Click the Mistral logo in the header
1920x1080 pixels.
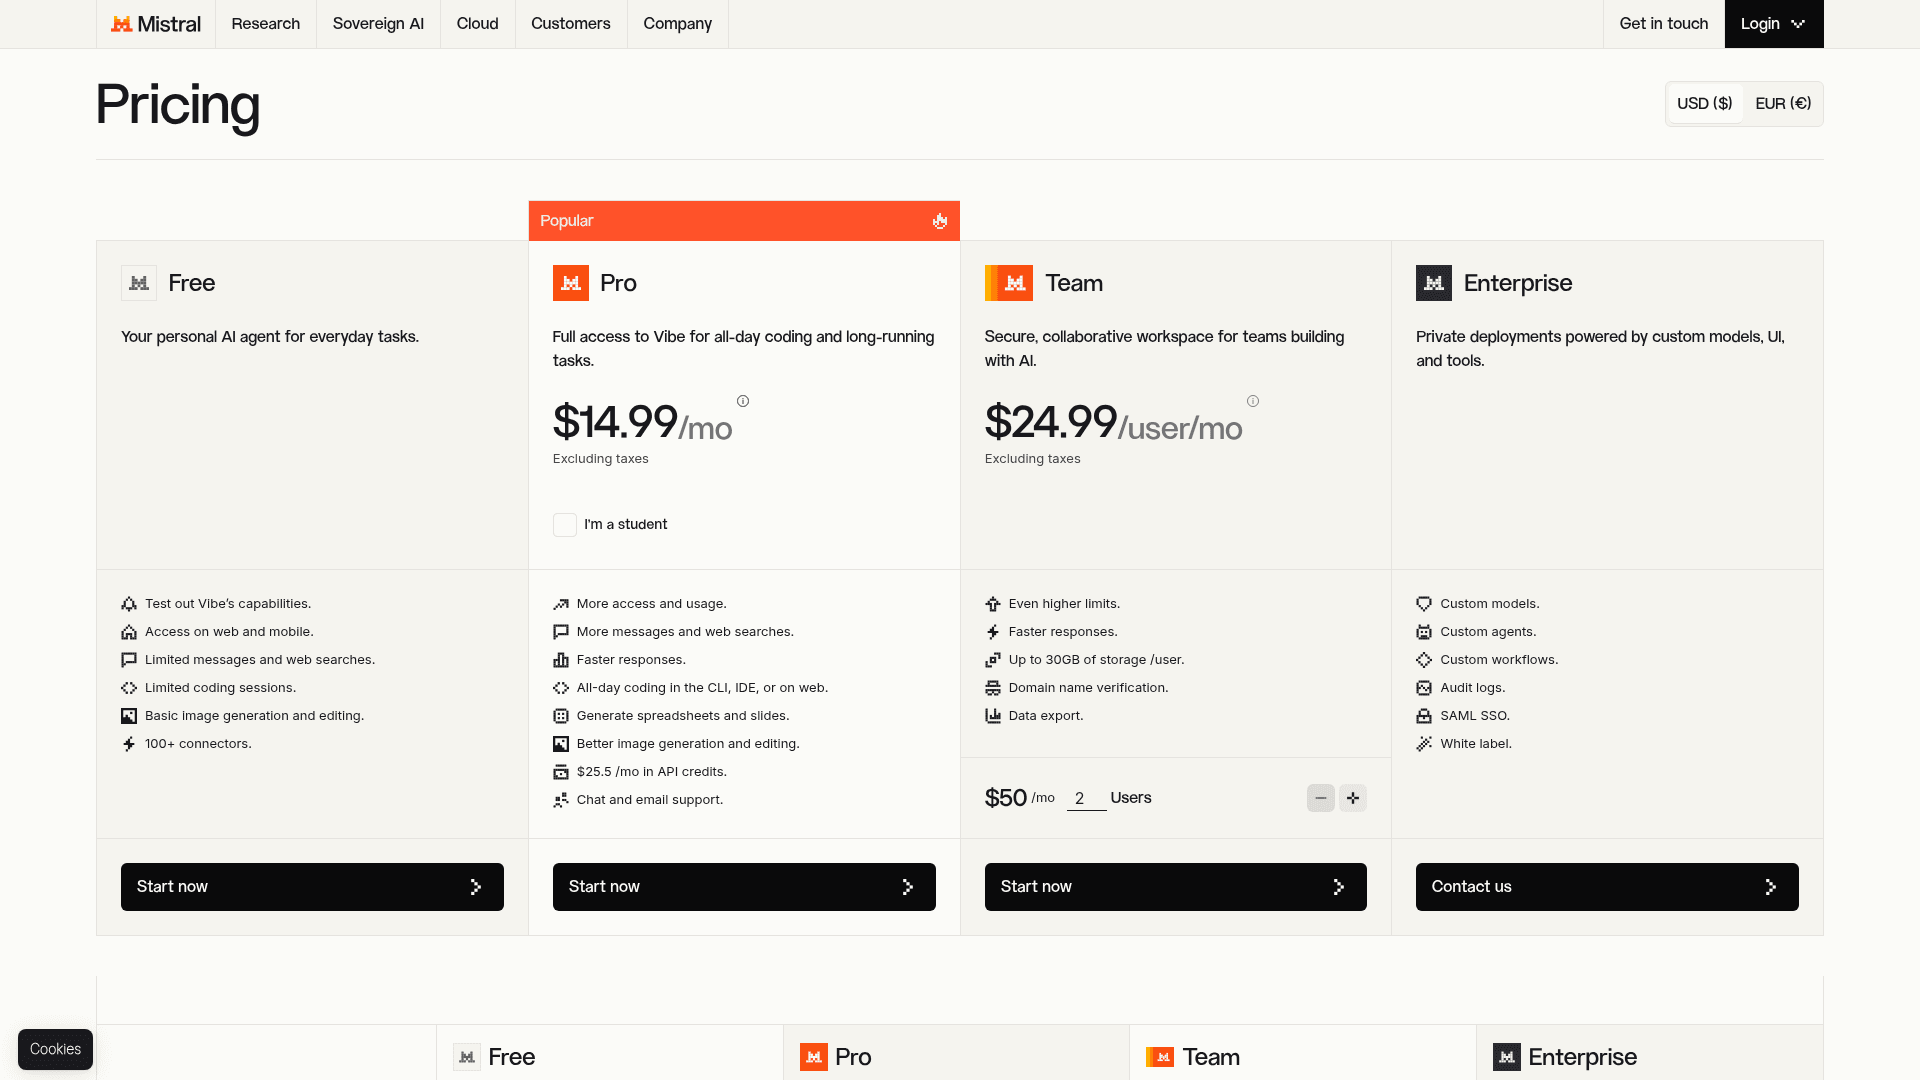[156, 24]
